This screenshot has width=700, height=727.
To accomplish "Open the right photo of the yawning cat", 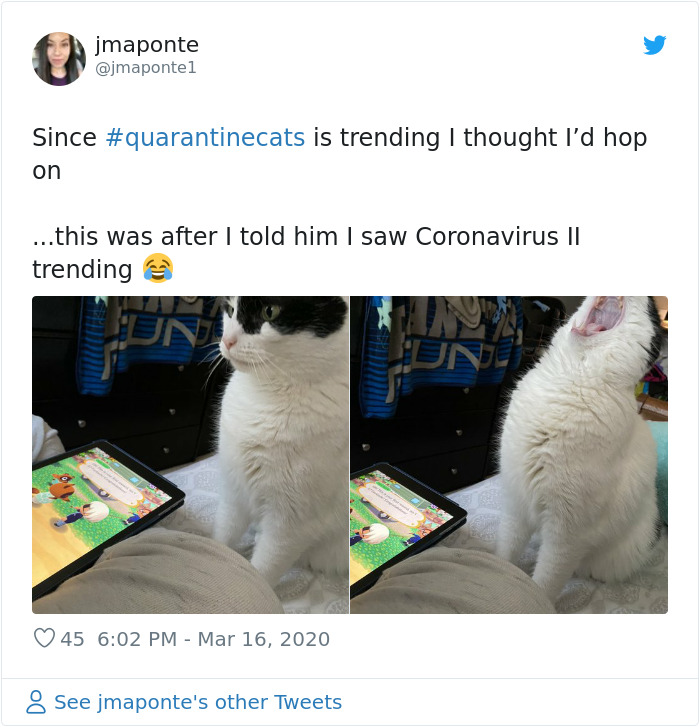I will click(x=509, y=455).
